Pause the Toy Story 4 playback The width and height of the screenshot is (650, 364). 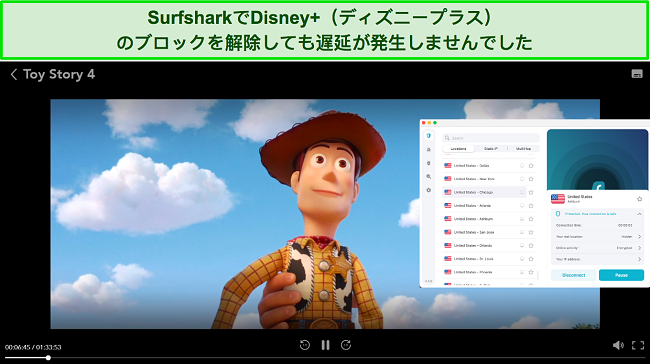325,345
